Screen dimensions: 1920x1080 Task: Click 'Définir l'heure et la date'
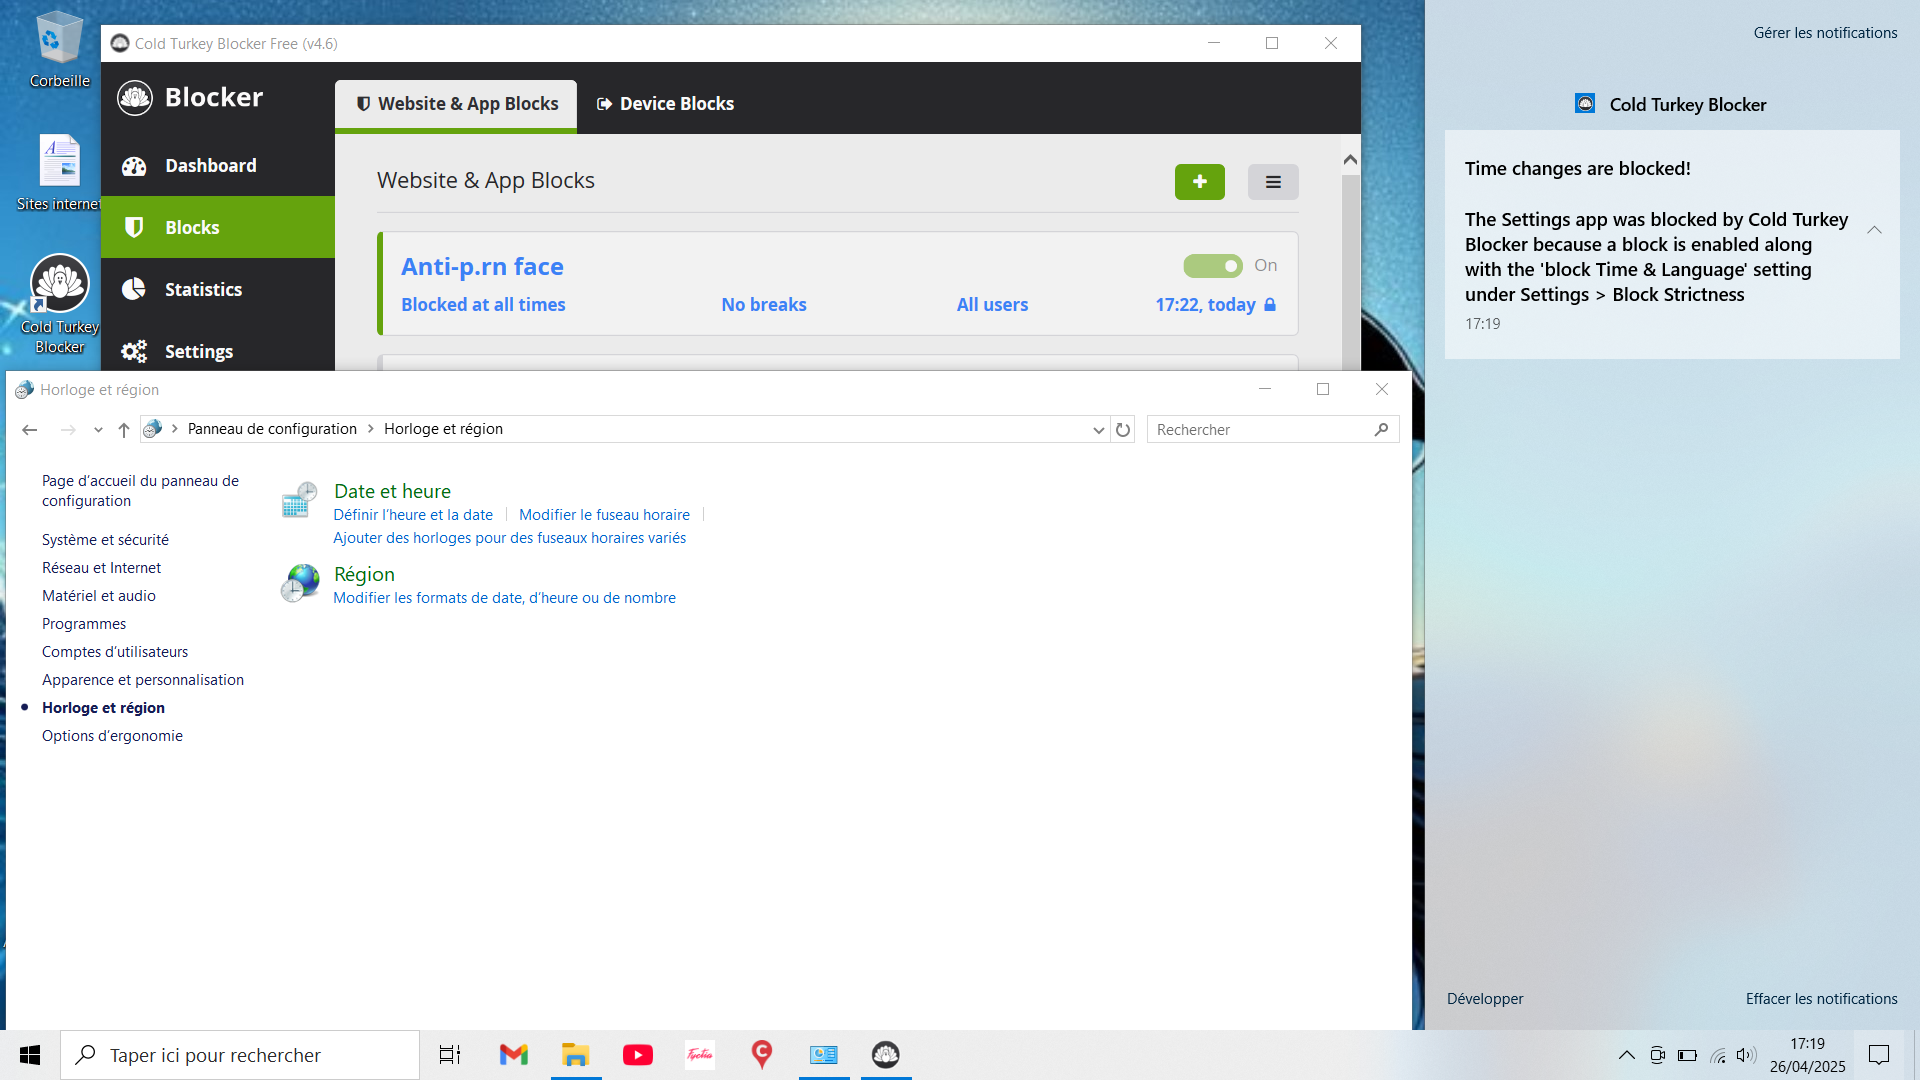[413, 515]
